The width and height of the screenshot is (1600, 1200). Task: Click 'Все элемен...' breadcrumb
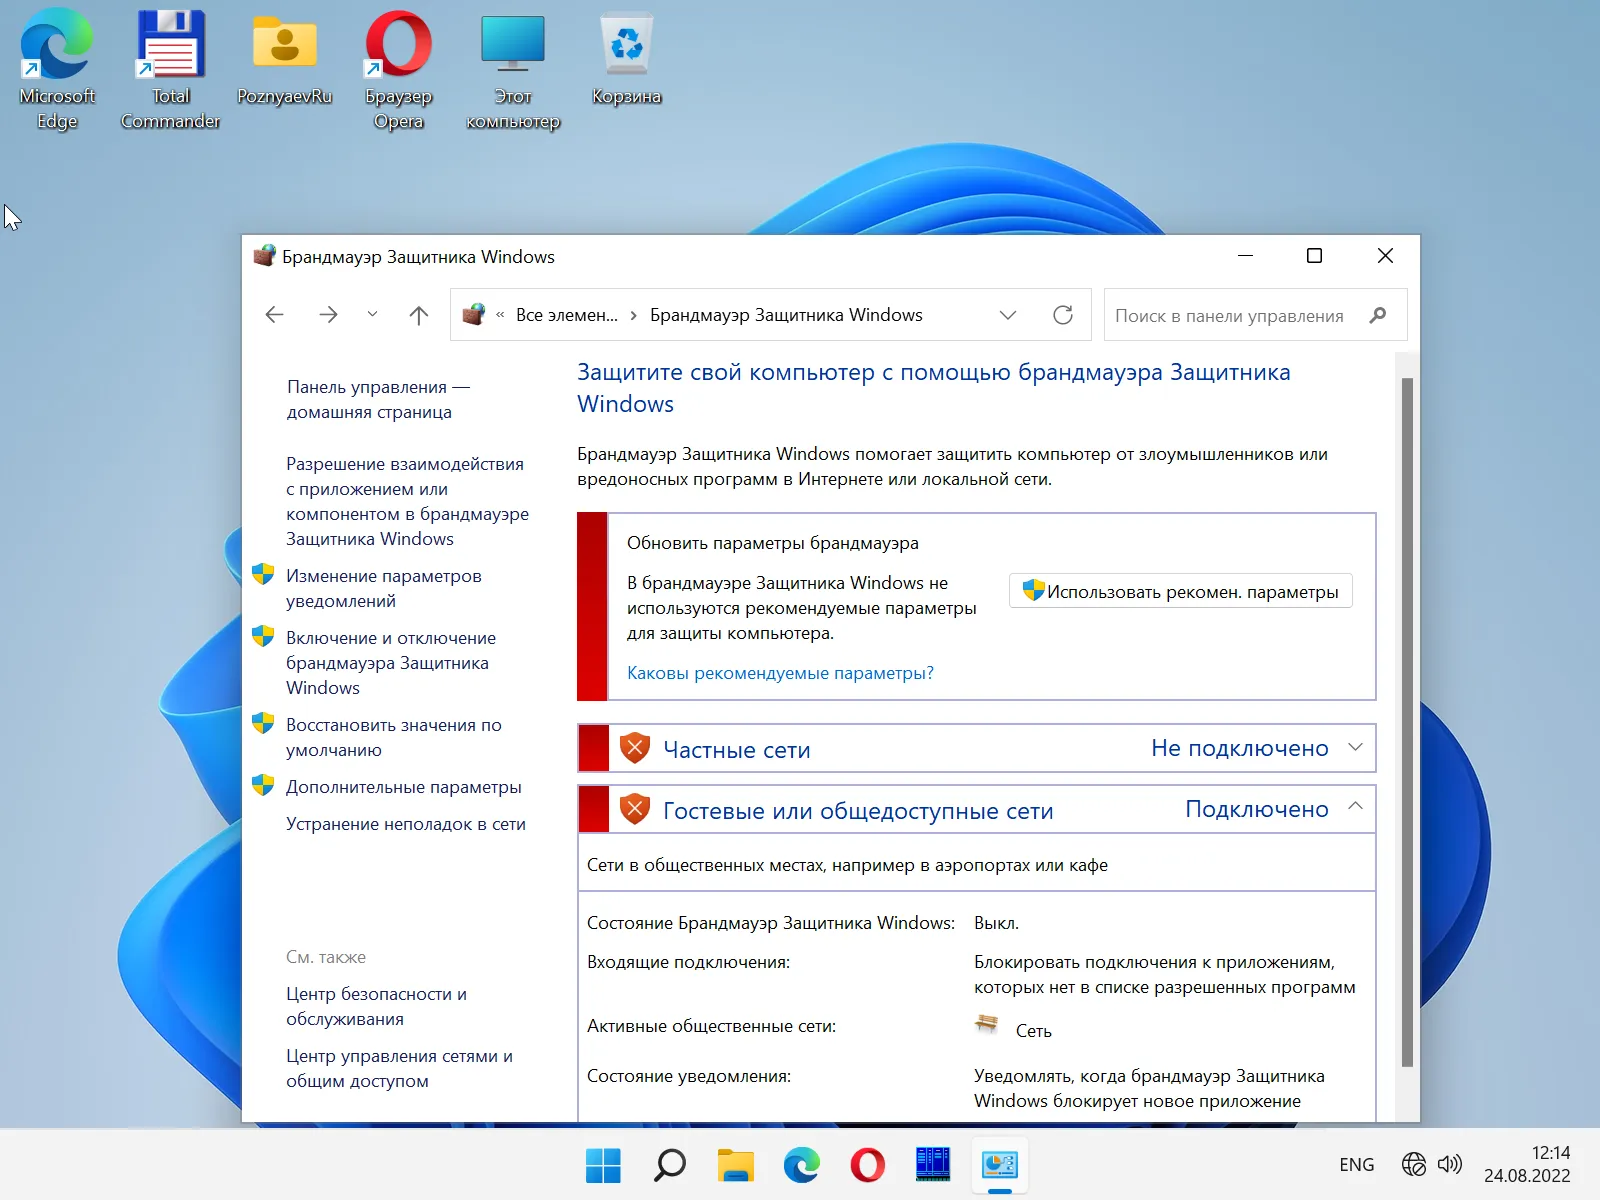coord(567,315)
